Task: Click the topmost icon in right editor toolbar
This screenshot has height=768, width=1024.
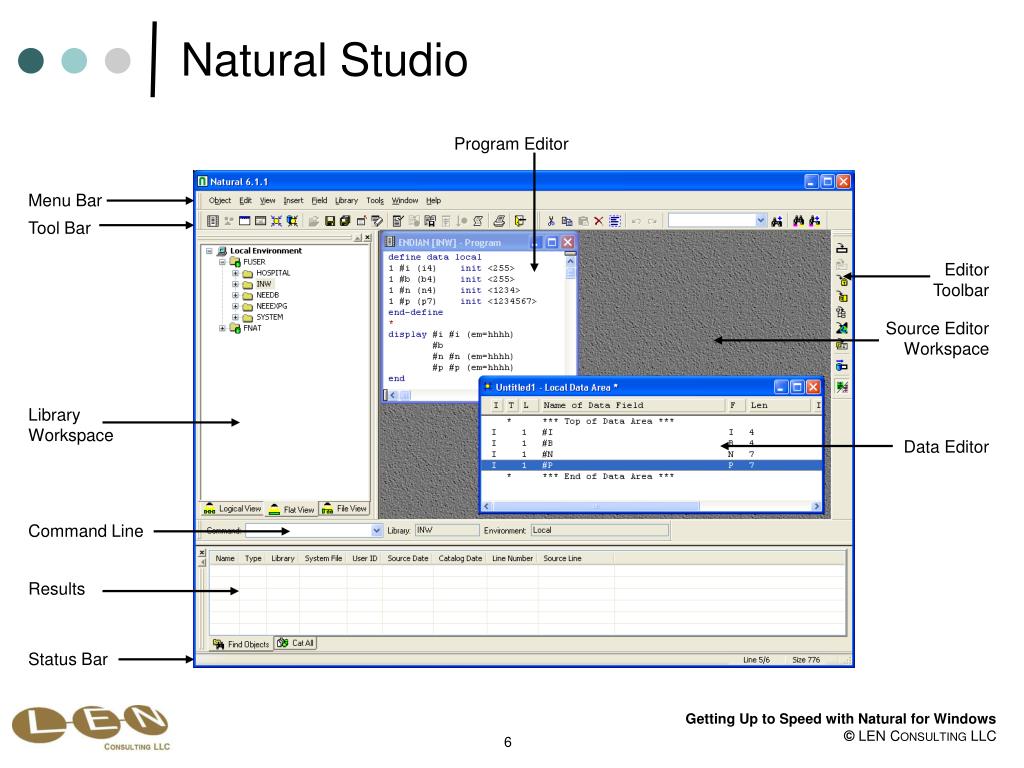Action: [x=842, y=248]
